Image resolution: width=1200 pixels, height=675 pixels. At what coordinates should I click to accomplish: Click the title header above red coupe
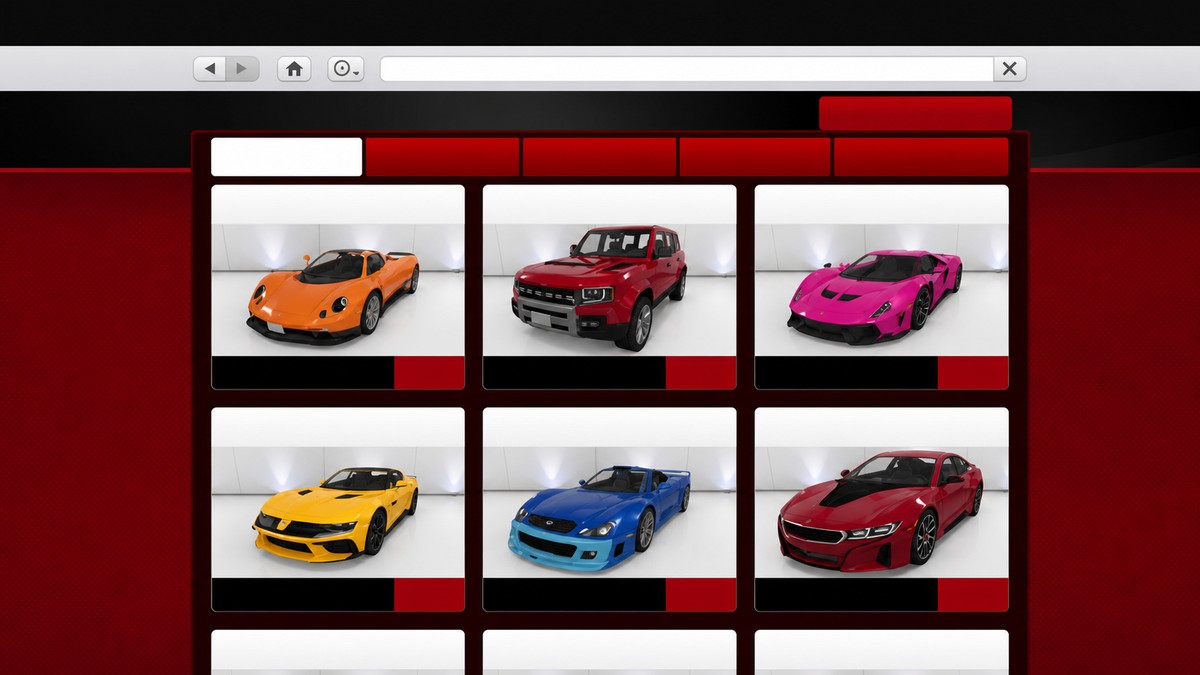(881, 427)
